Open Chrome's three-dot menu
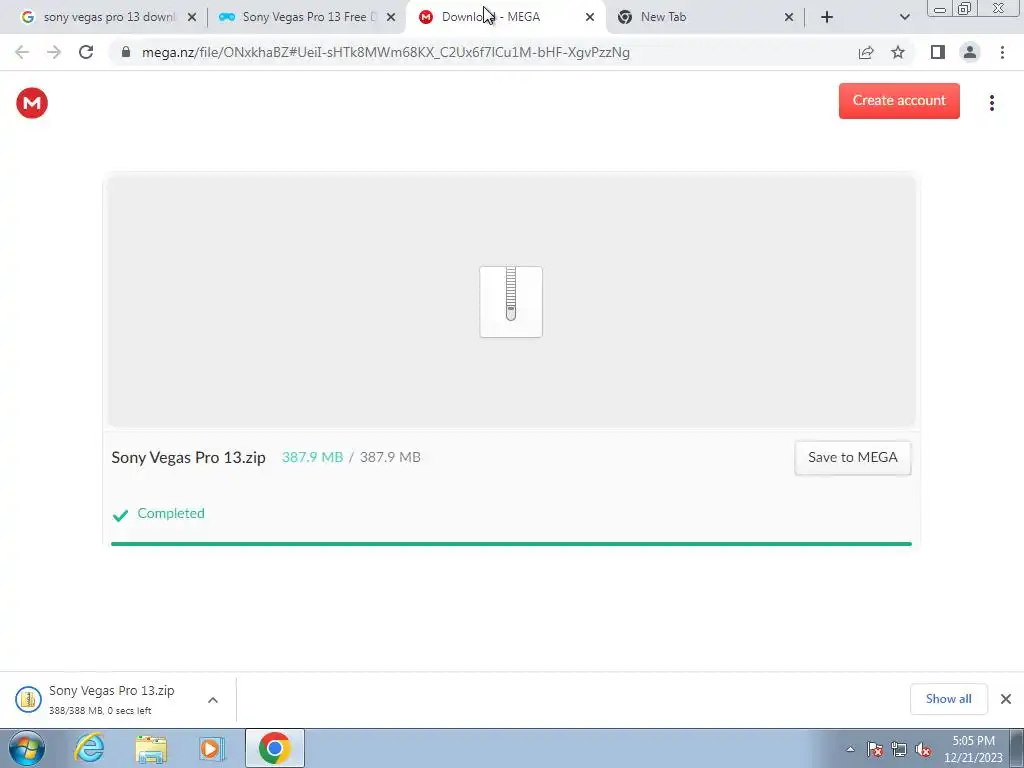 1002,52
